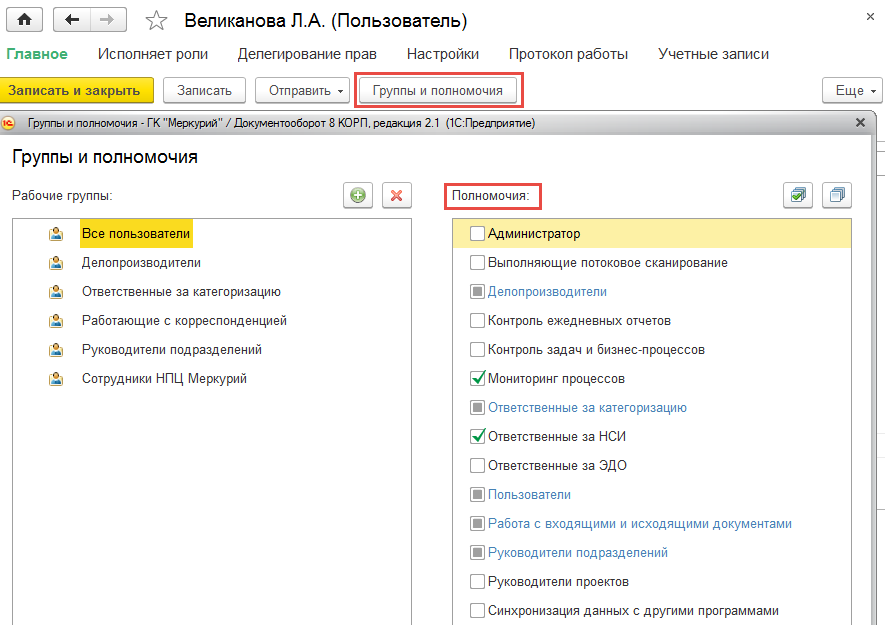The height and width of the screenshot is (625, 885).
Task: Toggle the Пользователи permission checkbox
Action: tap(477, 495)
